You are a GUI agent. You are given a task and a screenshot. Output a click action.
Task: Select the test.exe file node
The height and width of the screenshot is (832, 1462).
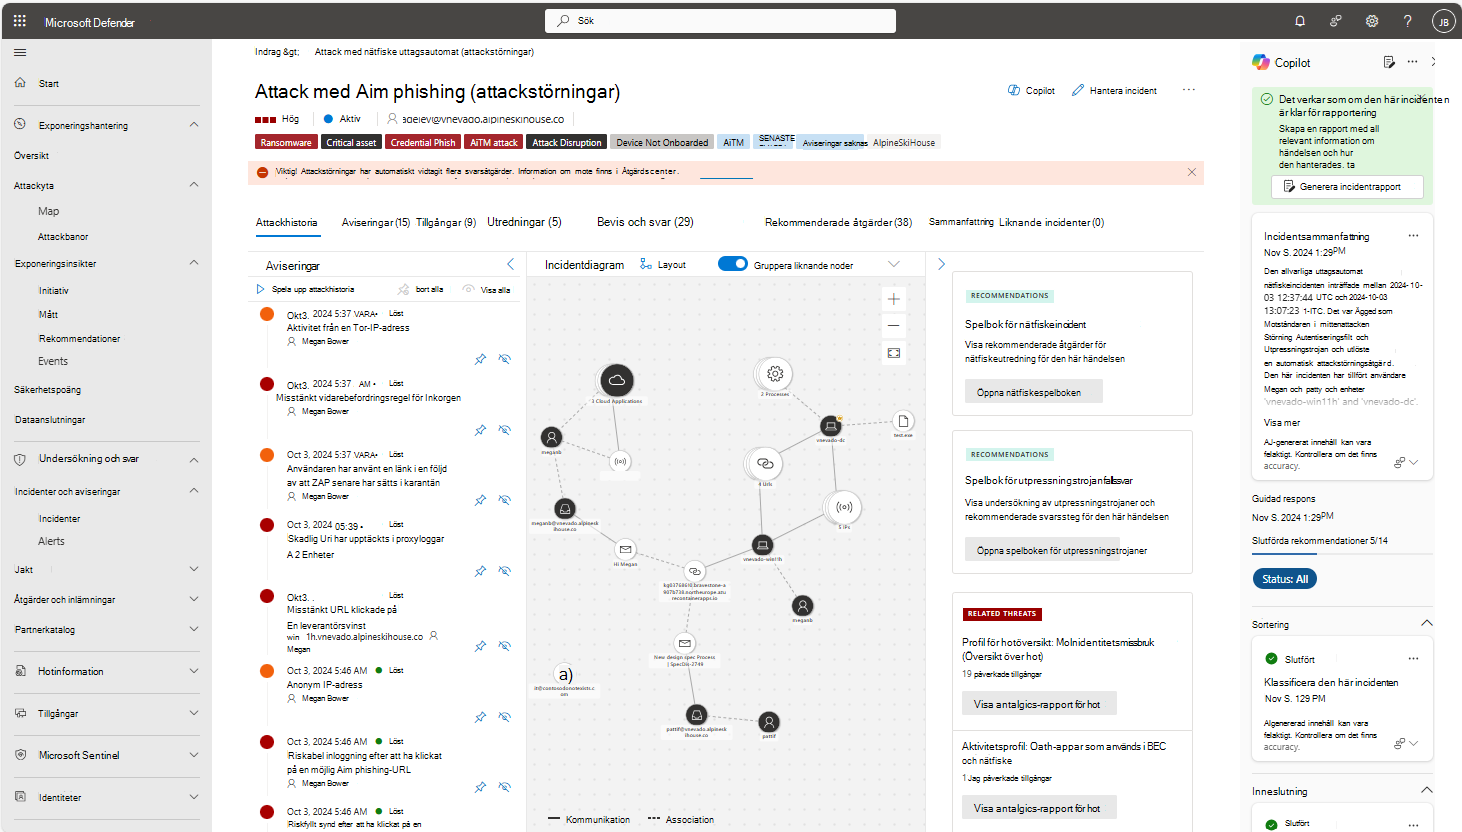(x=903, y=421)
